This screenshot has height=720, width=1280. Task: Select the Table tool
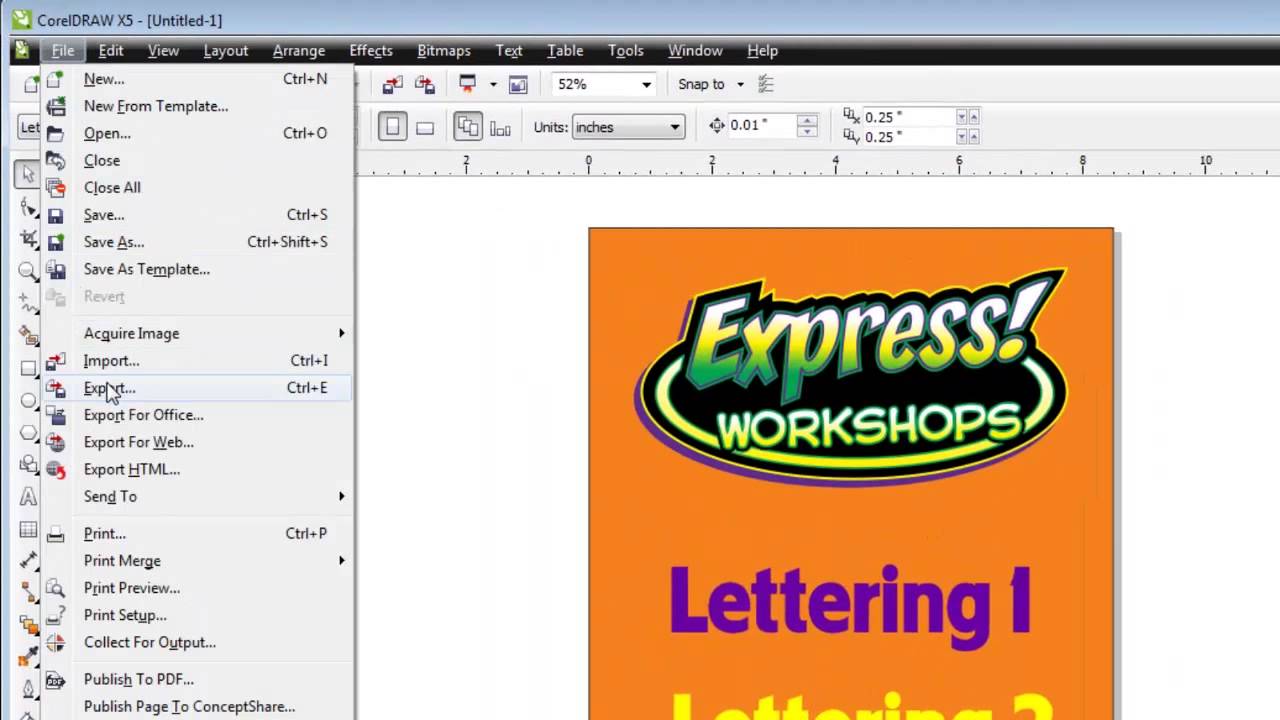pyautogui.click(x=28, y=529)
